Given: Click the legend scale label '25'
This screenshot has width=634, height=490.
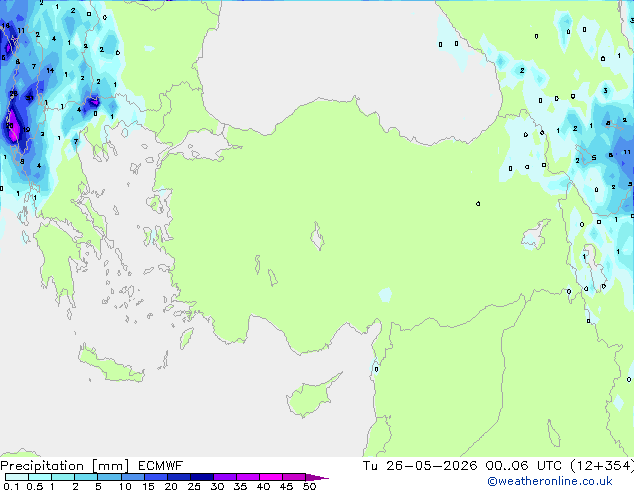Looking at the screenshot, I should point(194,486).
